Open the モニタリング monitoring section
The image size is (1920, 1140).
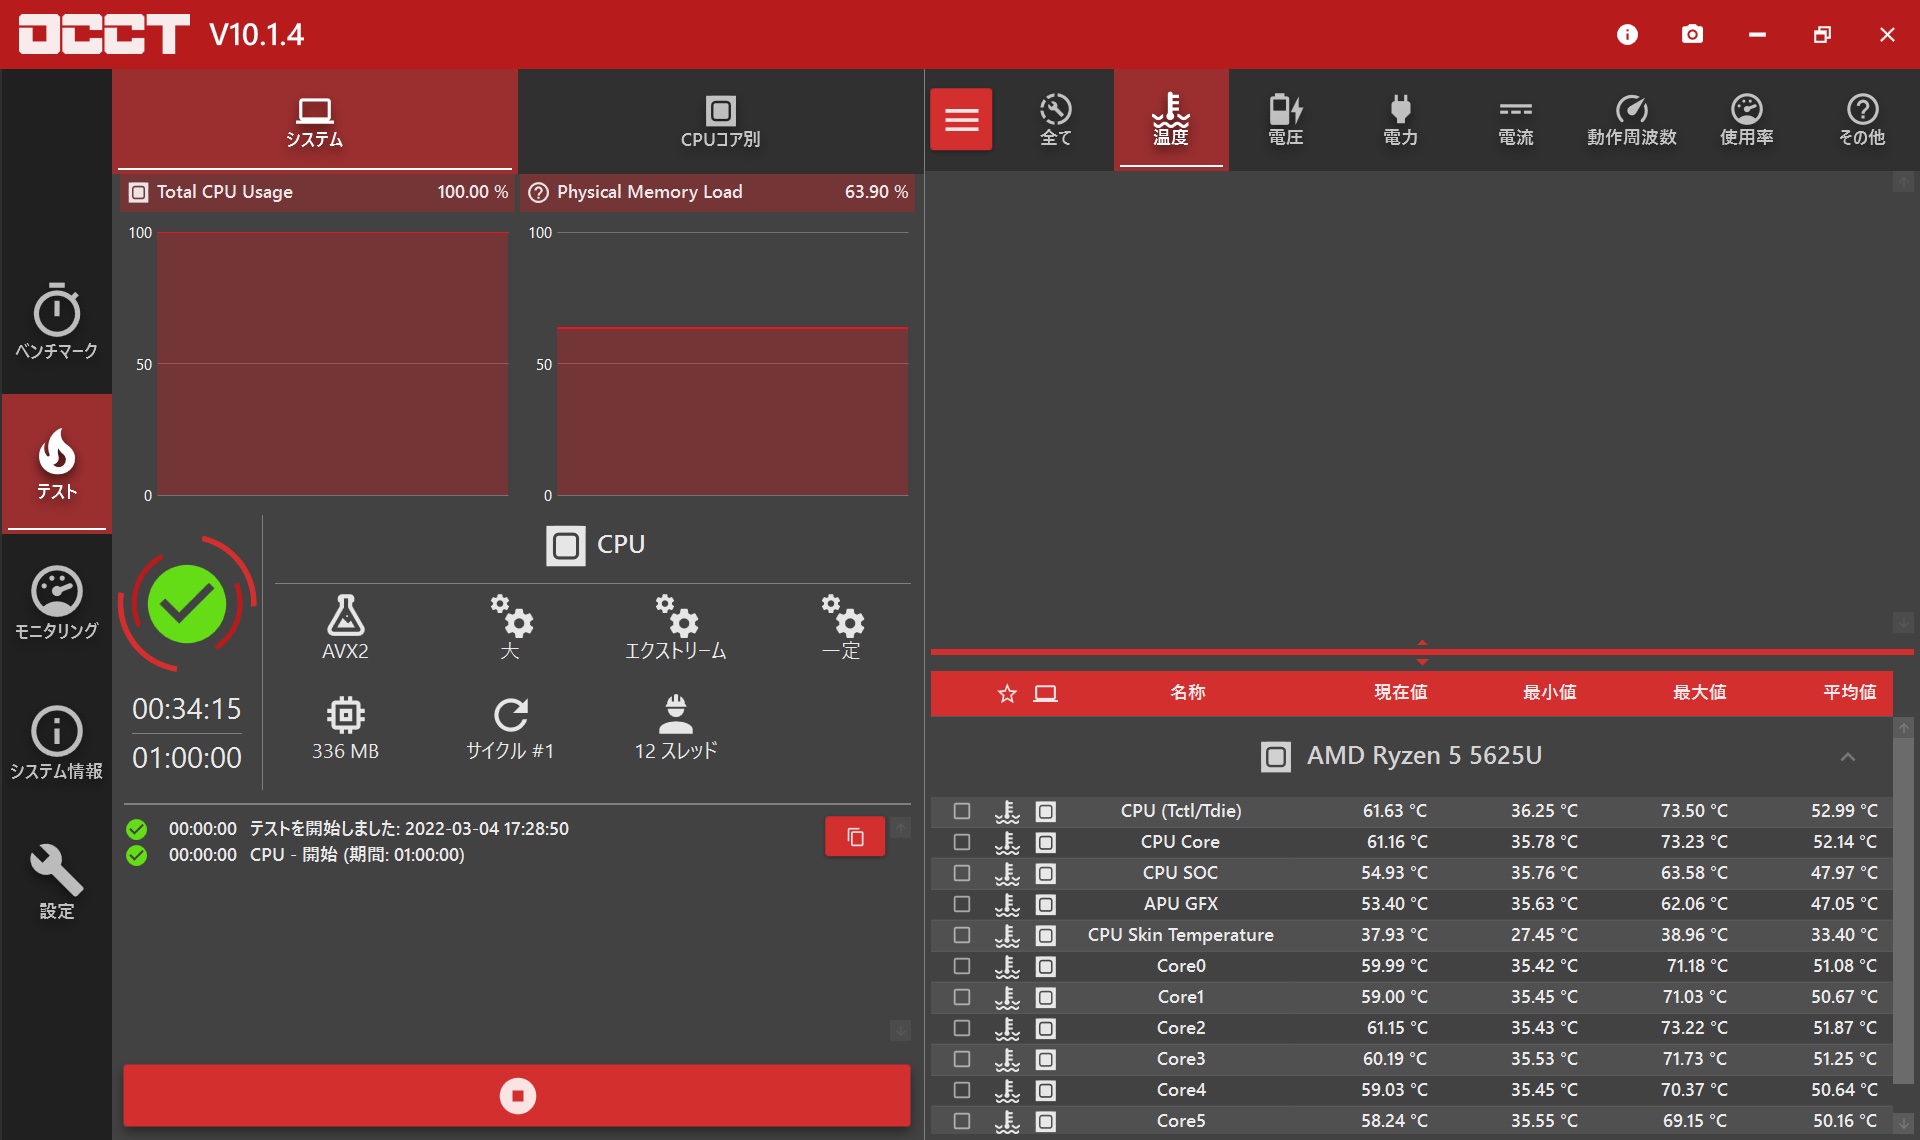(x=57, y=603)
